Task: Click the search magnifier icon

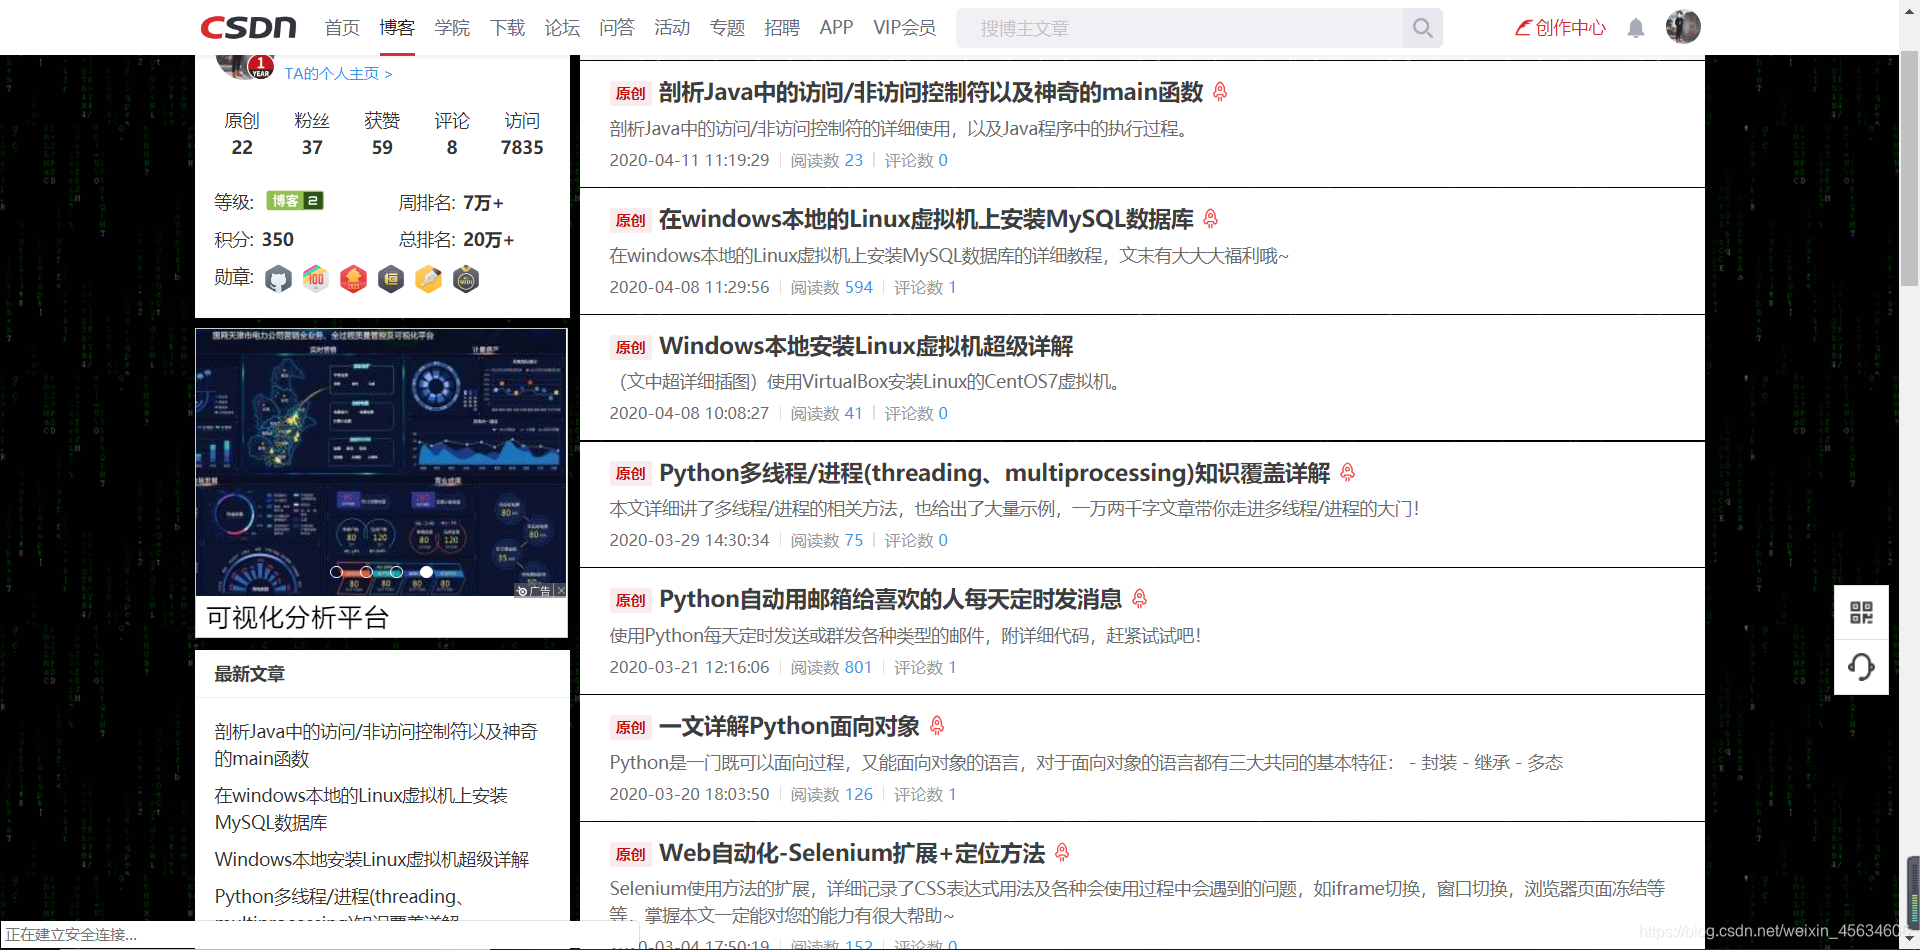Action: (1422, 28)
